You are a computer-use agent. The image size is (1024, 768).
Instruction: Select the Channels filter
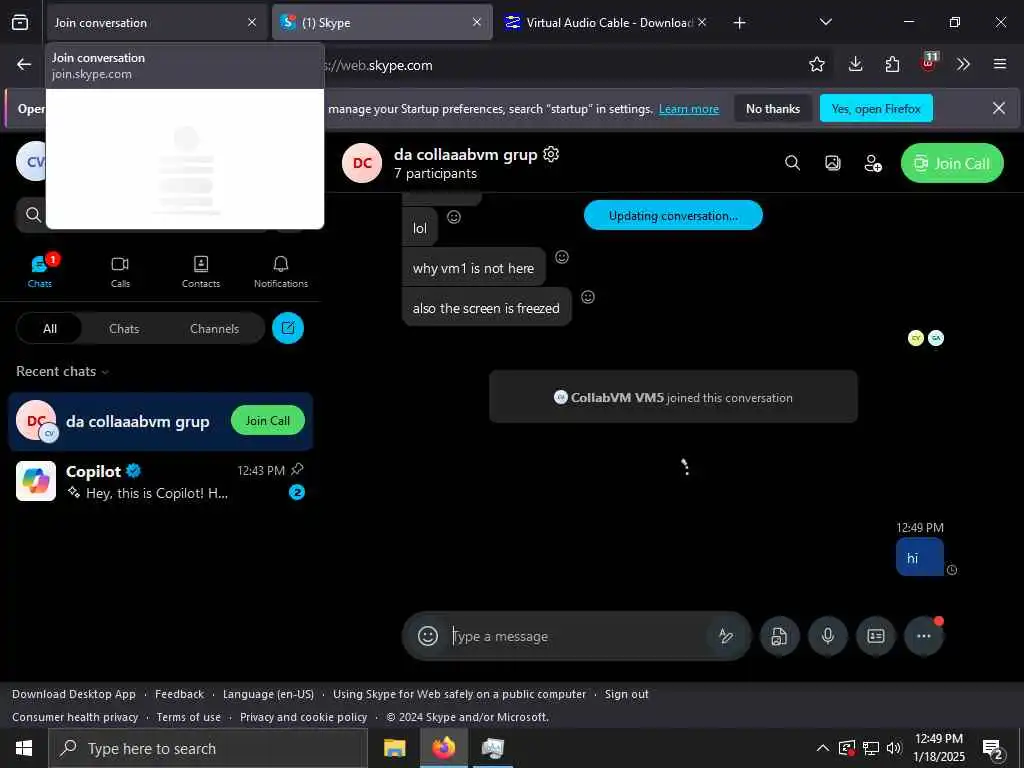(x=214, y=328)
